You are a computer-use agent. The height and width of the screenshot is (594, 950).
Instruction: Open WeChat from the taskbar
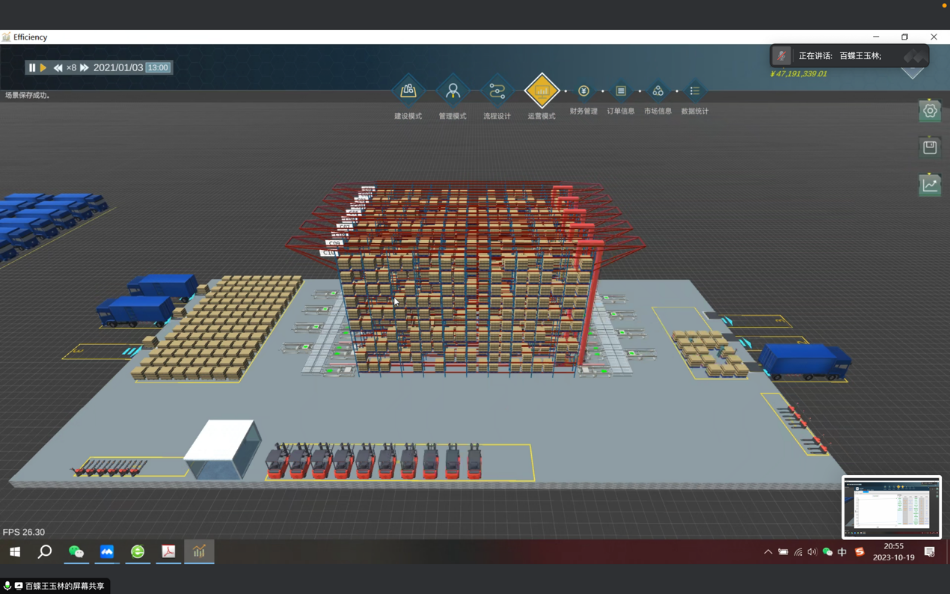point(76,552)
